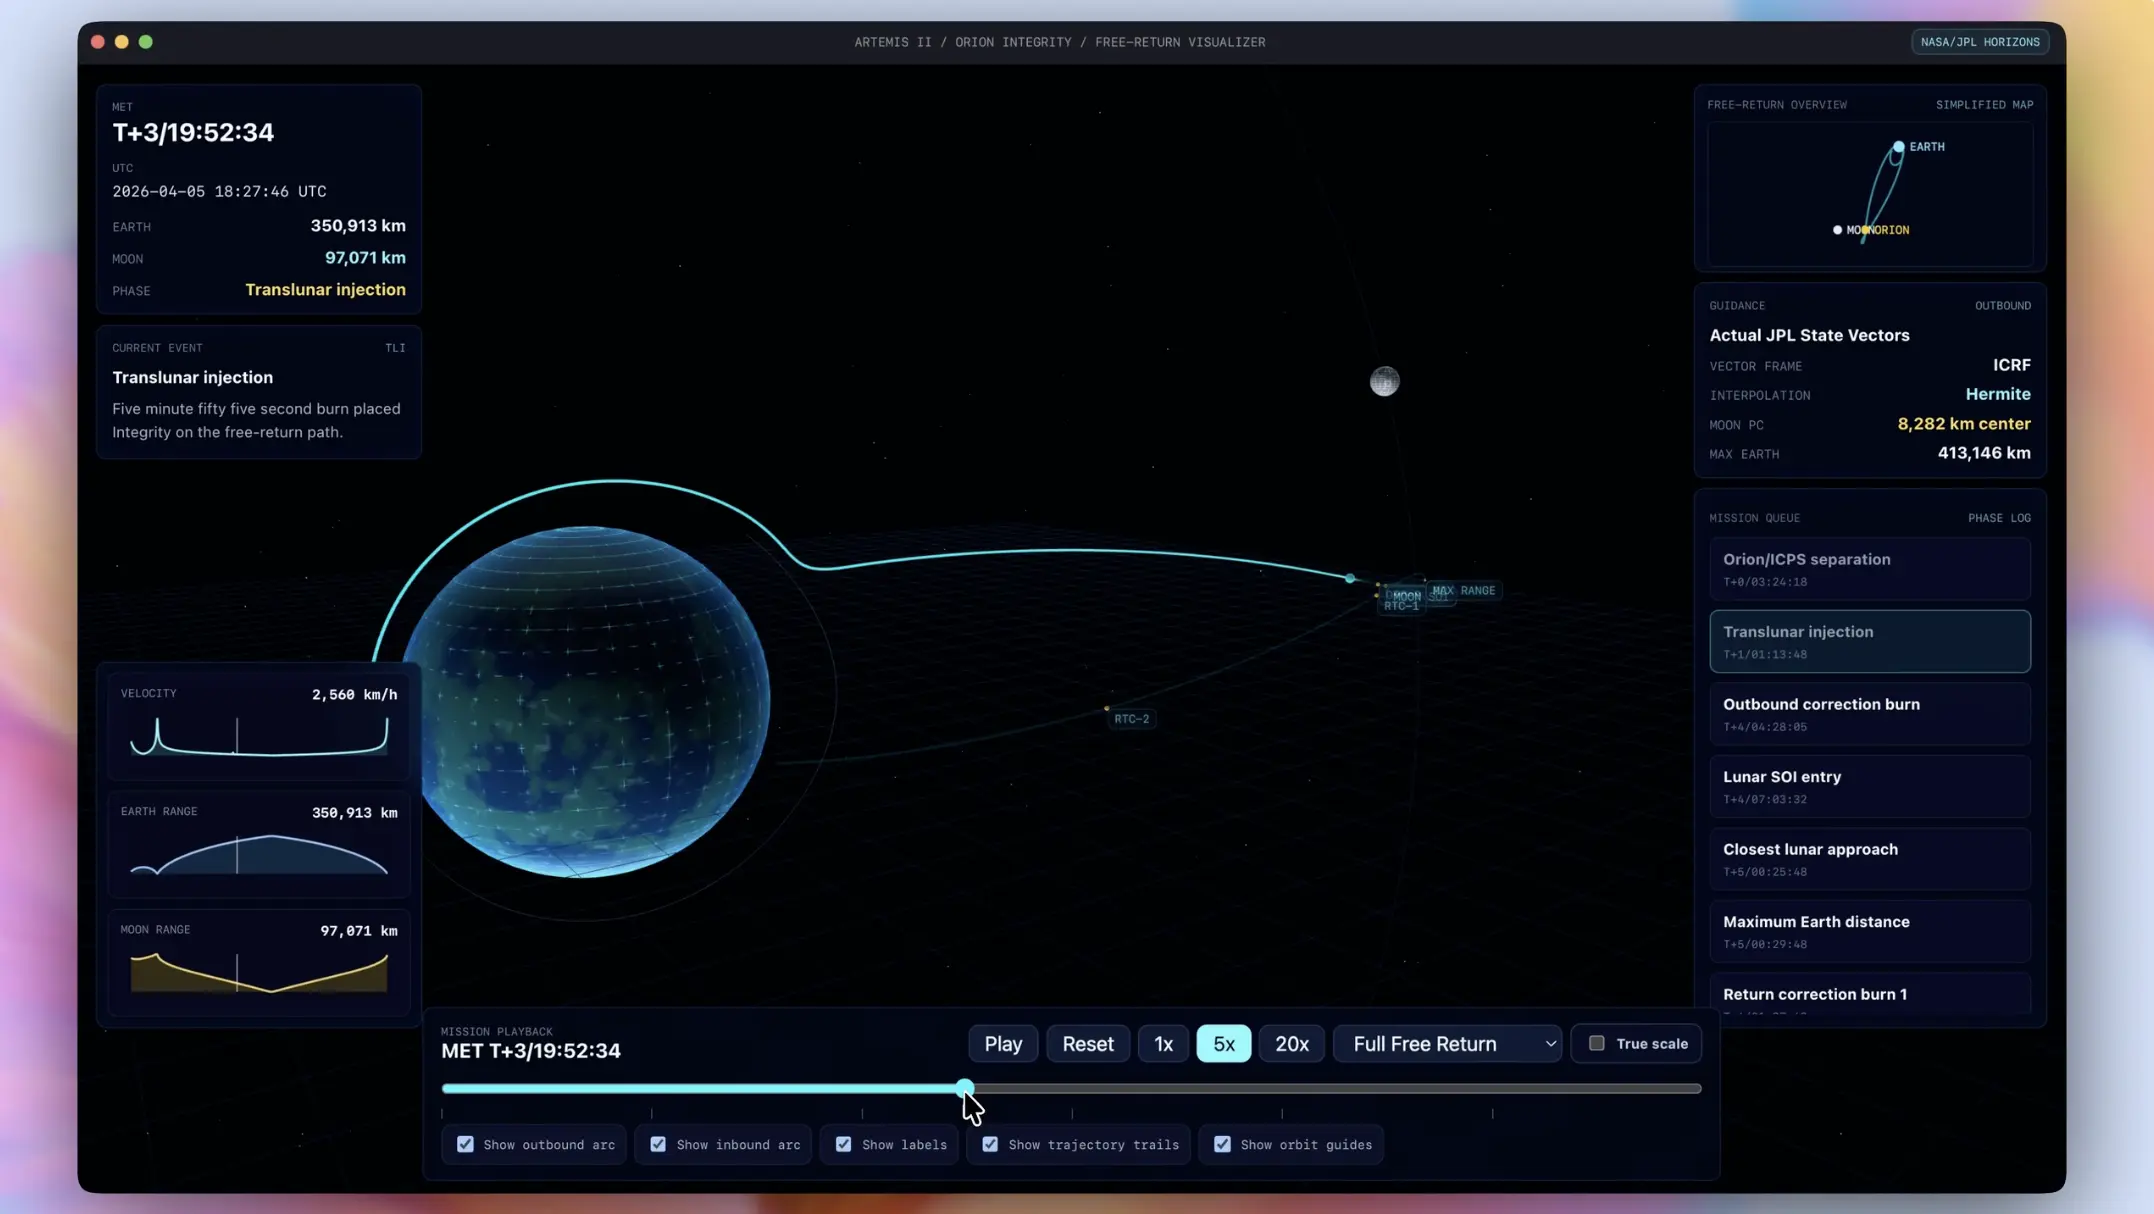The height and width of the screenshot is (1214, 2154).
Task: Click the yellow Translunar injection phase value
Action: 325,290
